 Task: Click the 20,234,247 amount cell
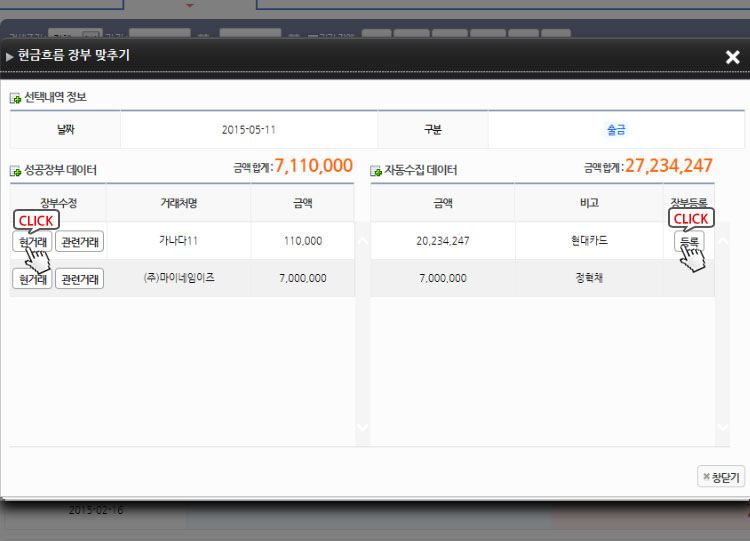coord(443,241)
